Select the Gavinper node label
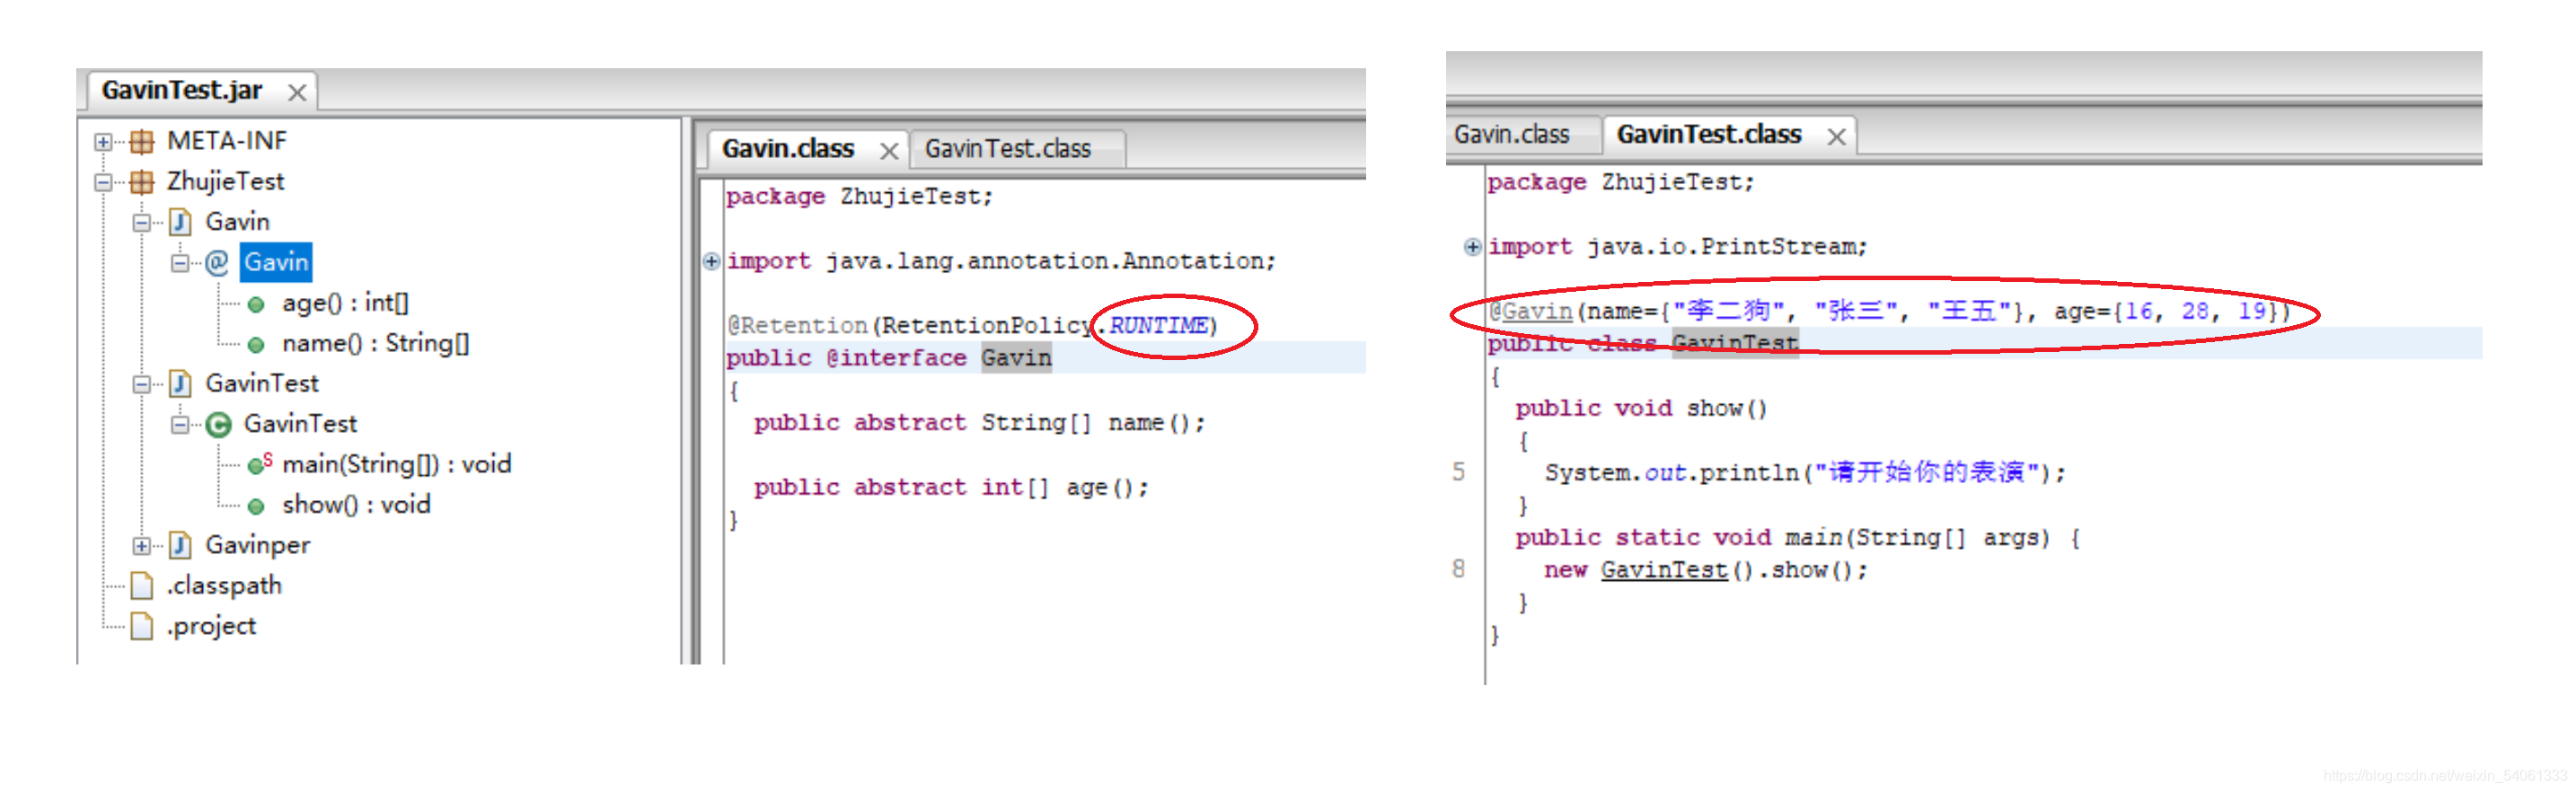 [x=257, y=546]
